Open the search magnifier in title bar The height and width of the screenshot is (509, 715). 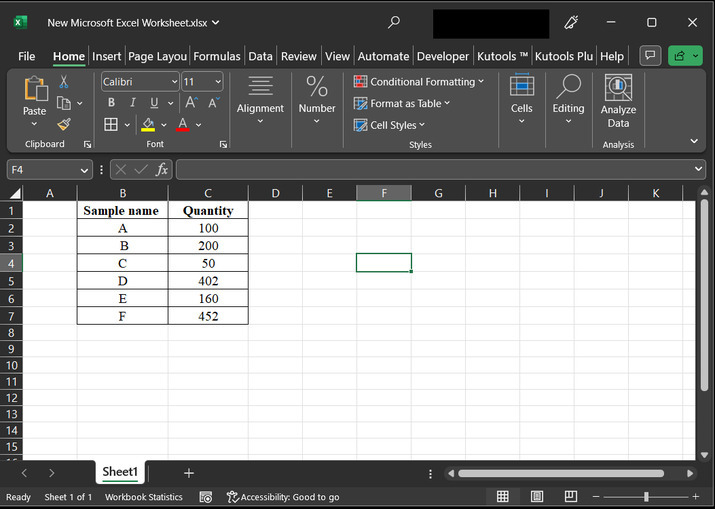click(394, 22)
